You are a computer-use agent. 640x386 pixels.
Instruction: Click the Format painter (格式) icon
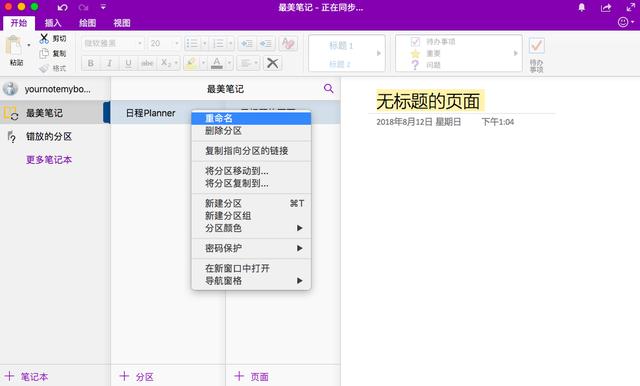[44, 68]
